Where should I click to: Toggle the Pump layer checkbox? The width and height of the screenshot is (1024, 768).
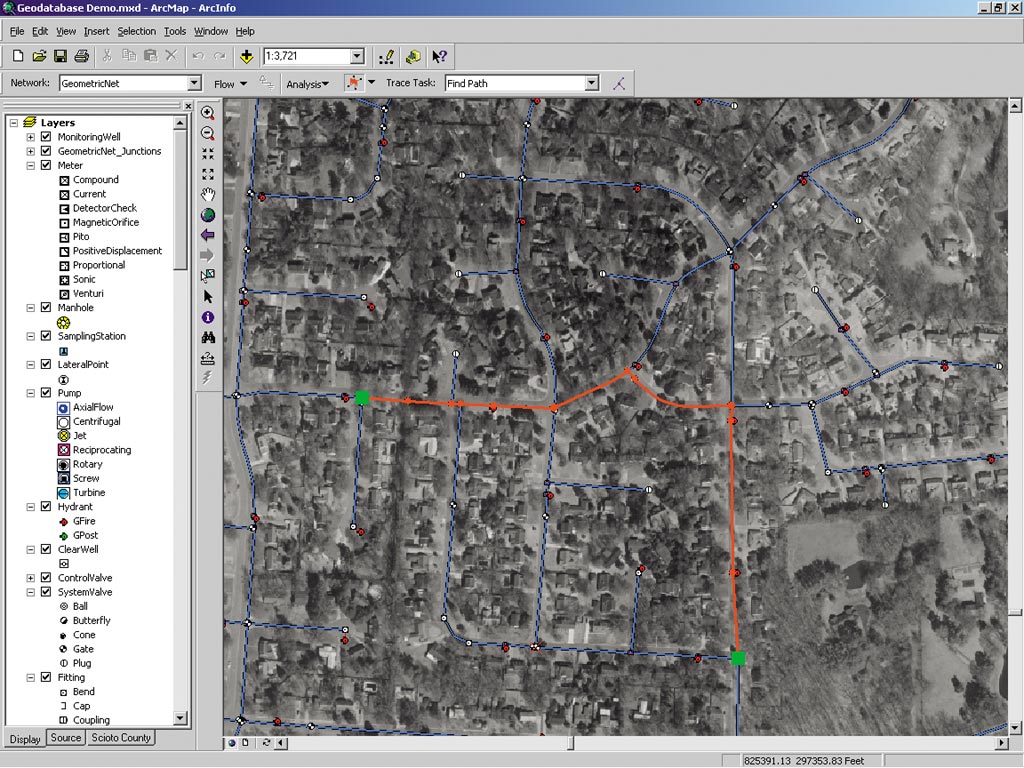click(x=46, y=392)
